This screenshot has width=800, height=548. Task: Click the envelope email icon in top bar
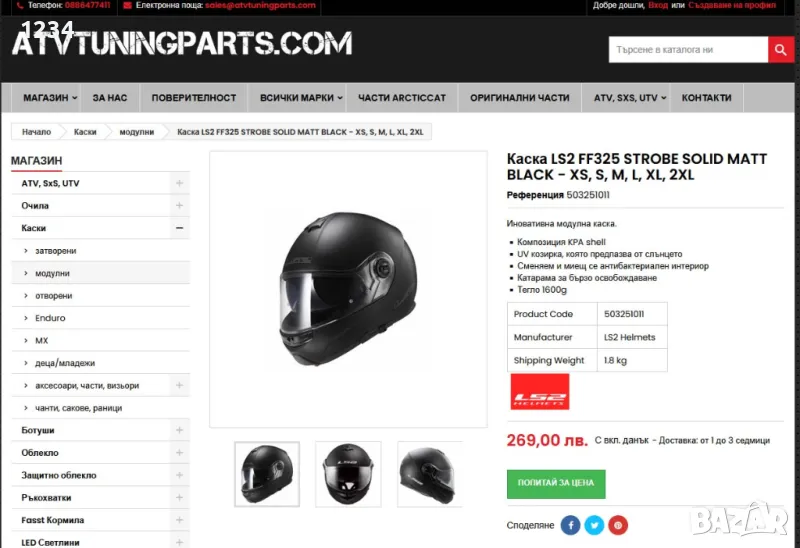pyautogui.click(x=128, y=6)
